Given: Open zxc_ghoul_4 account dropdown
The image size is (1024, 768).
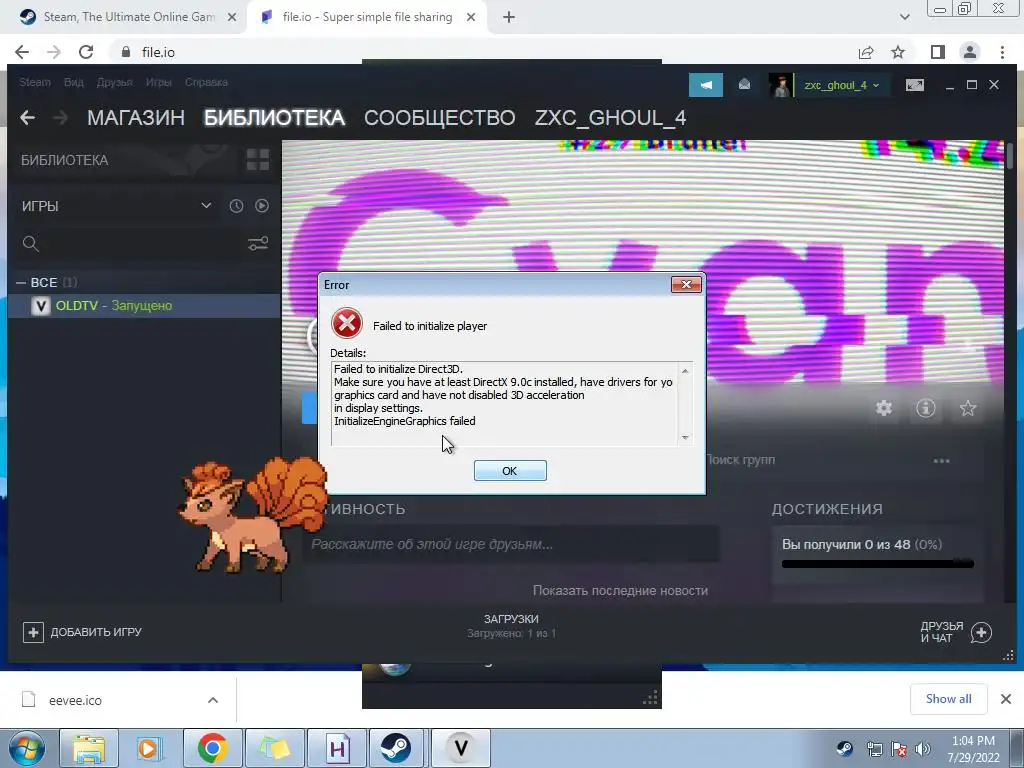Looking at the screenshot, I should click(842, 85).
